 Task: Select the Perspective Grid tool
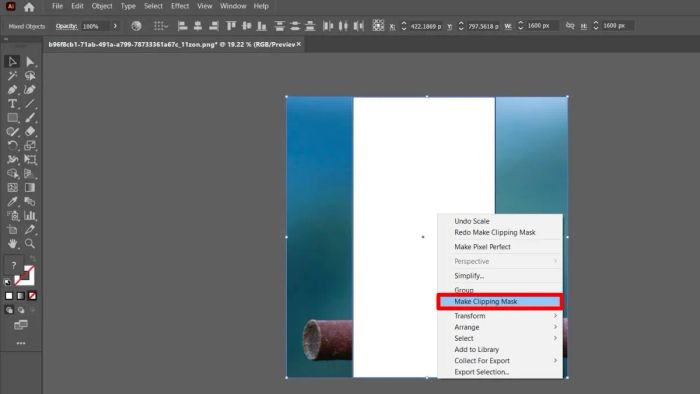(30, 174)
